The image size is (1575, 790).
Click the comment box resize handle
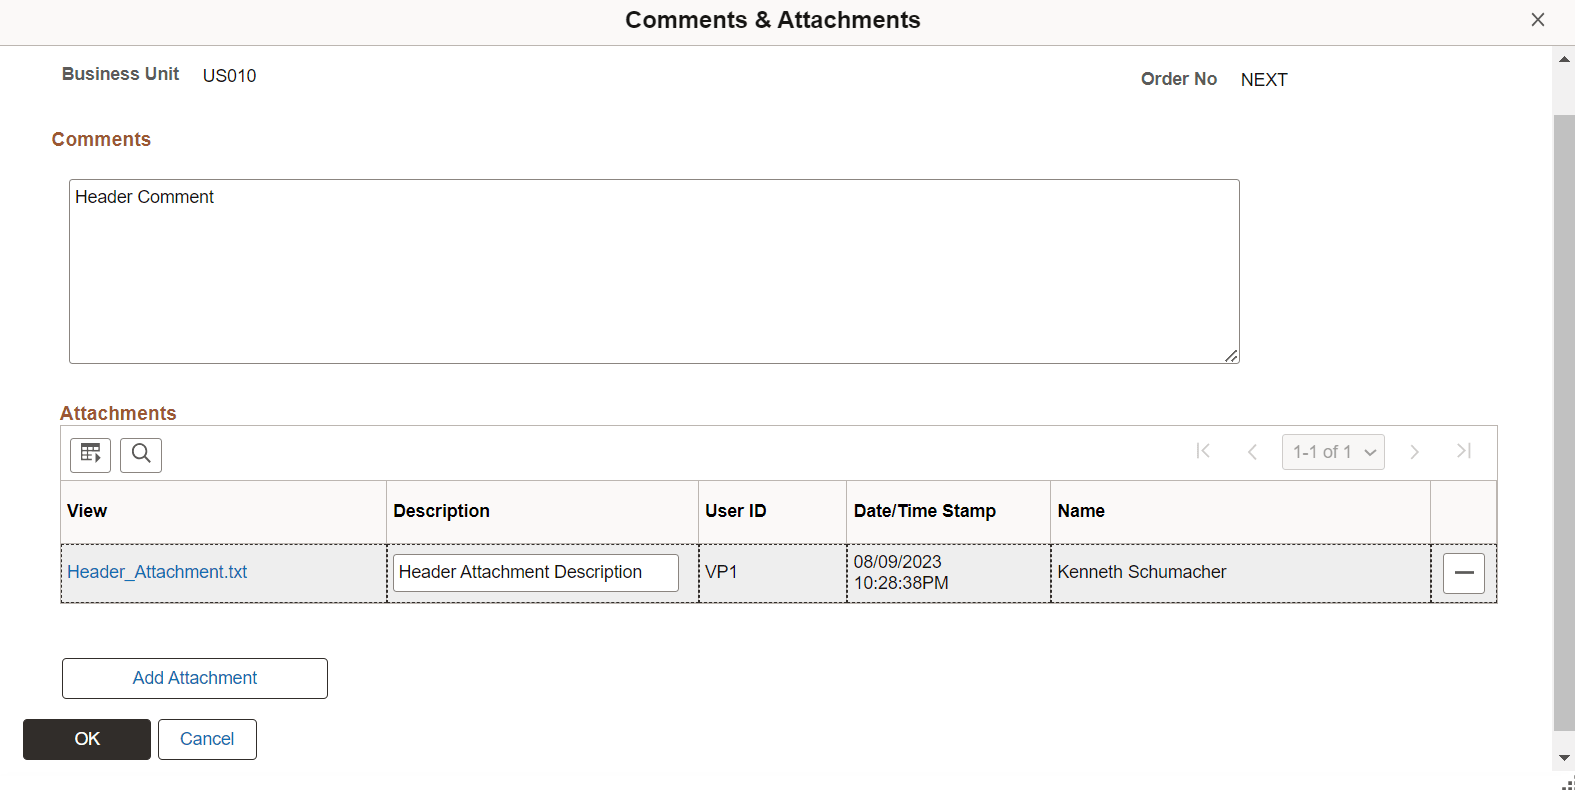point(1231,356)
